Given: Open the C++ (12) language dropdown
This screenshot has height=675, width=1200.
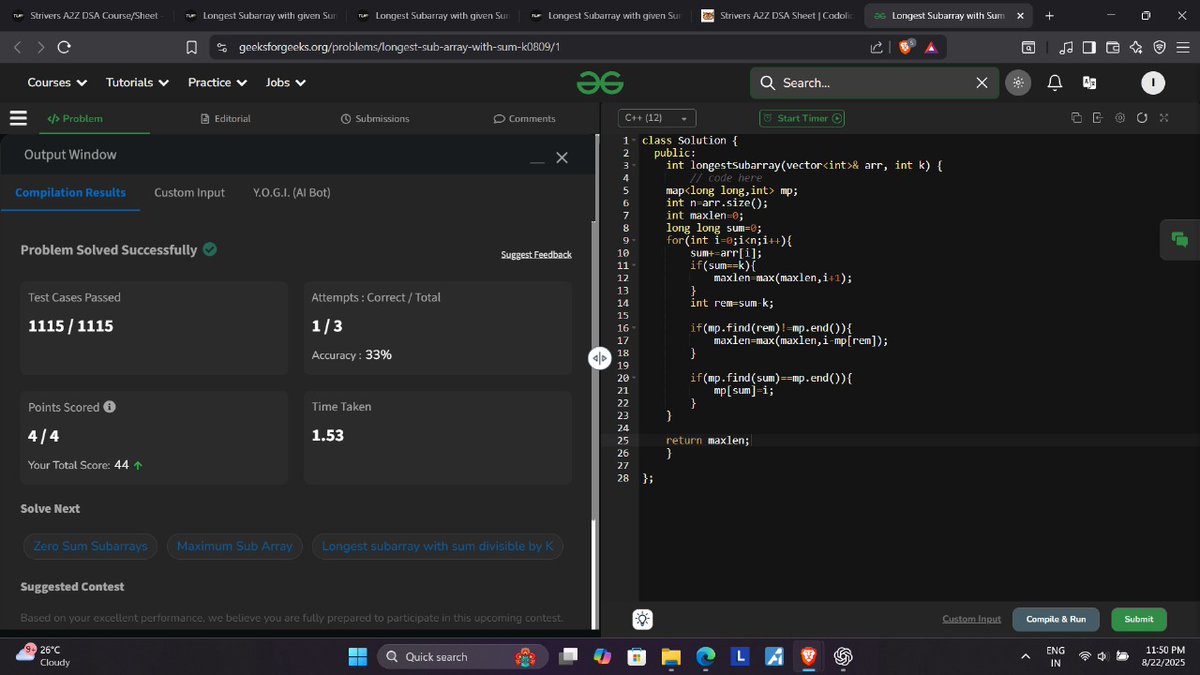Looking at the screenshot, I should click(656, 117).
